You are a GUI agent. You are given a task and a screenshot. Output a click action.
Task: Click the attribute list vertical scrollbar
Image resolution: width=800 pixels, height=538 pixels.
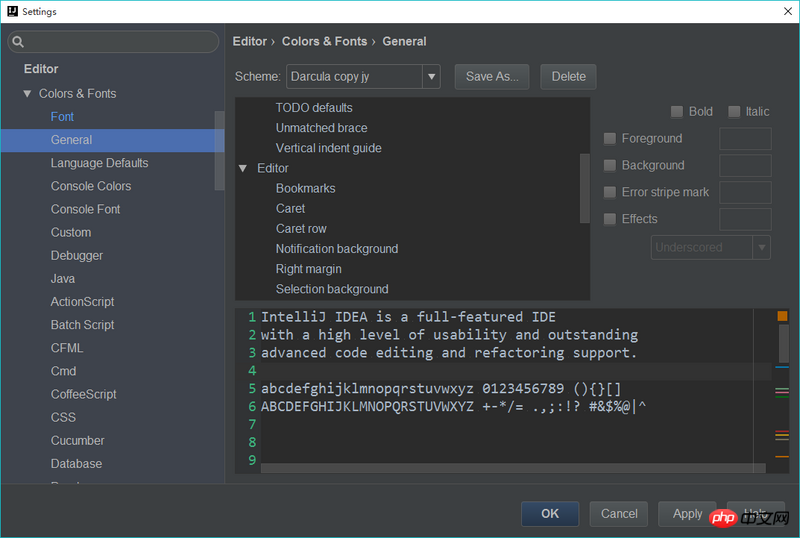click(x=585, y=188)
